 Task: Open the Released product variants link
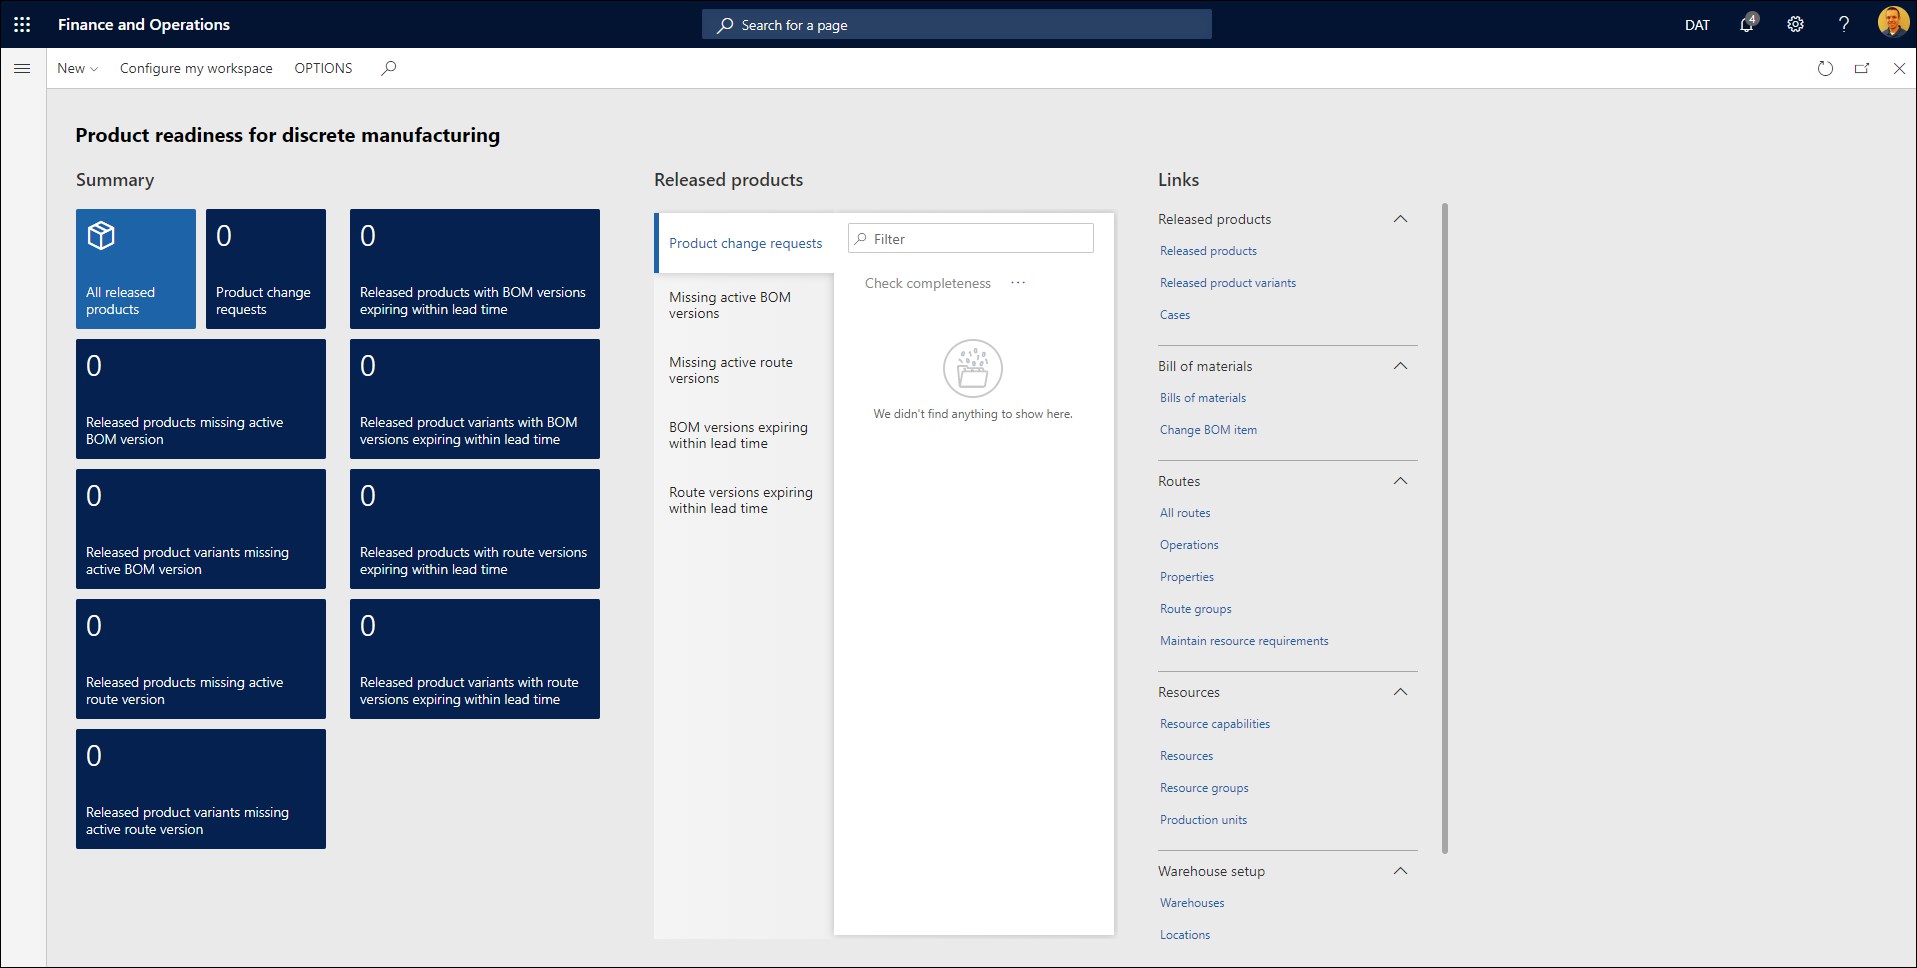pyautogui.click(x=1227, y=283)
